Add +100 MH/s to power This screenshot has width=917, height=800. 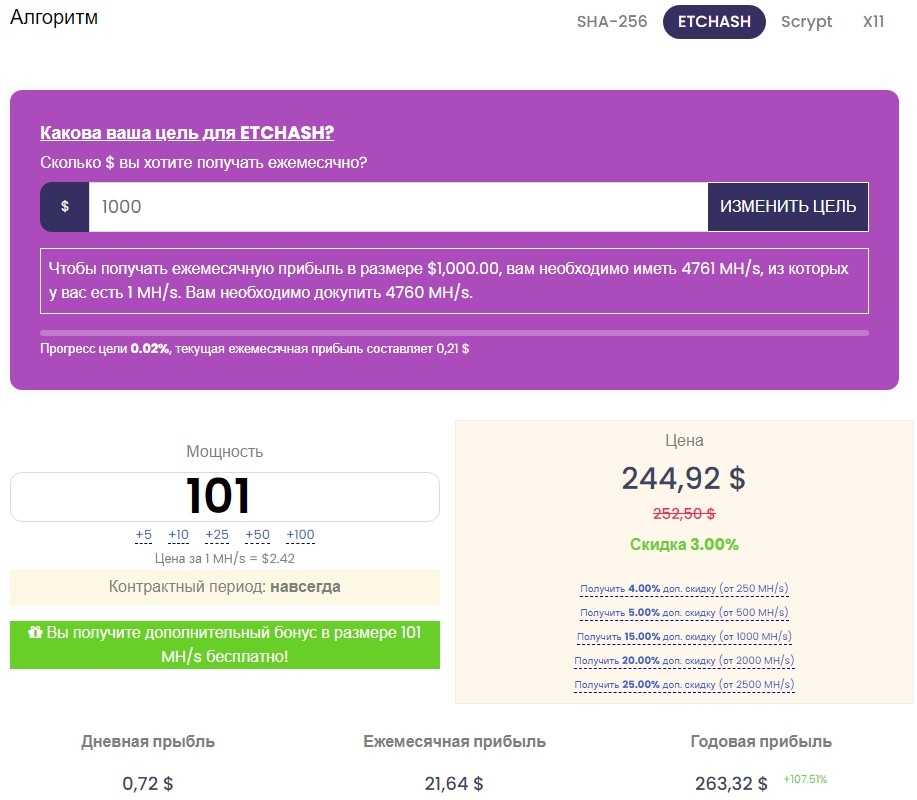coord(300,535)
